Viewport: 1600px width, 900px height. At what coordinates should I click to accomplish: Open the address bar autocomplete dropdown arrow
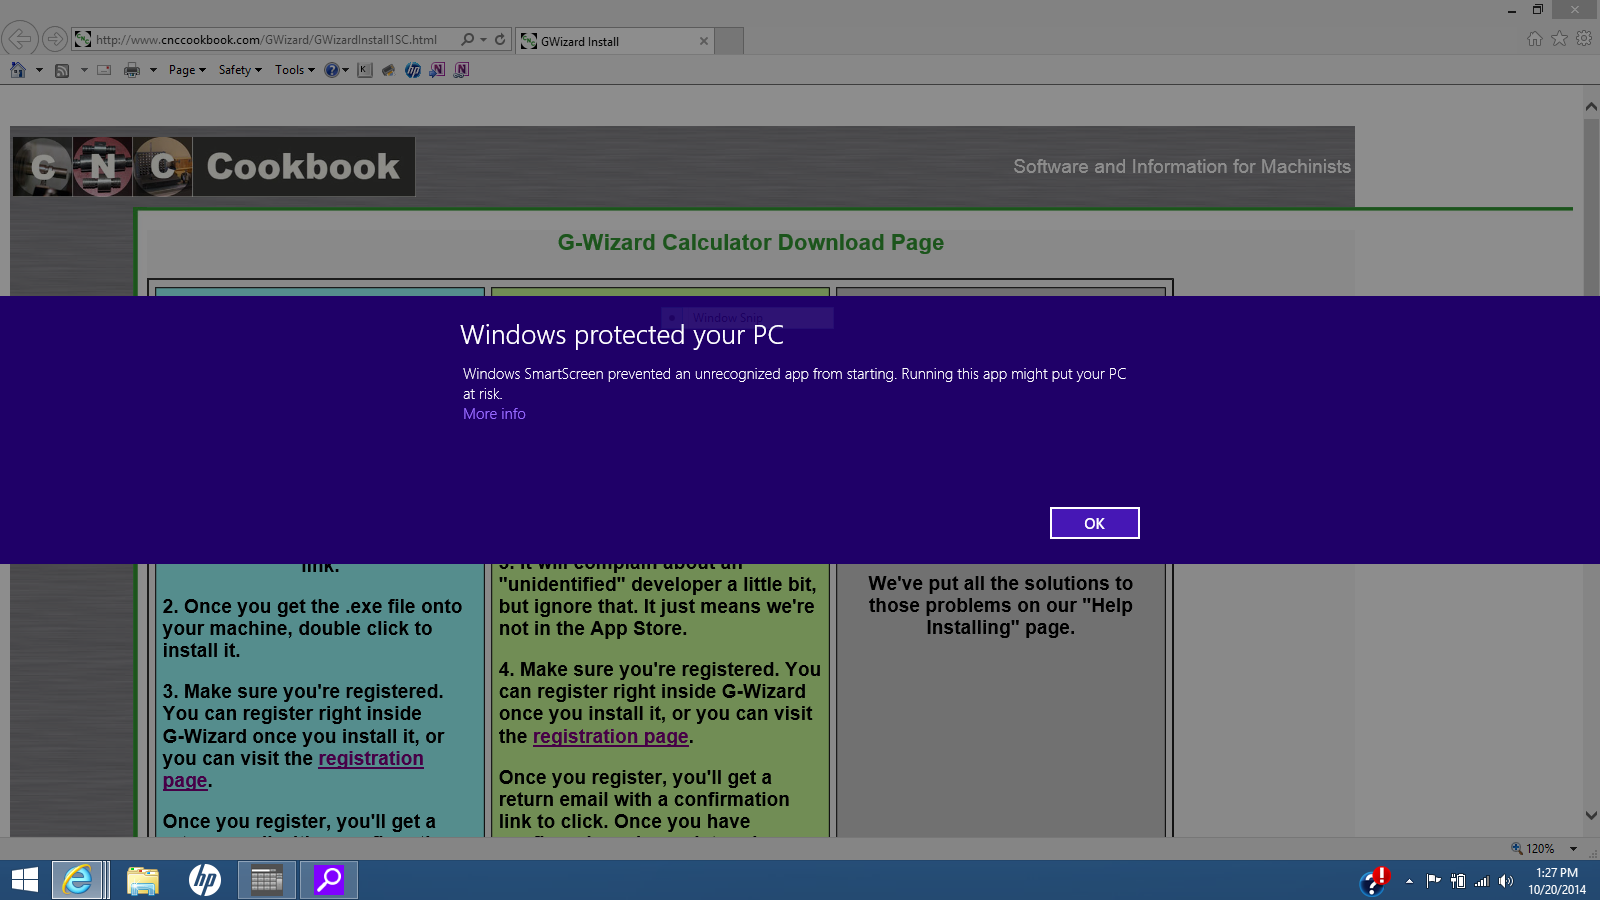coord(484,40)
